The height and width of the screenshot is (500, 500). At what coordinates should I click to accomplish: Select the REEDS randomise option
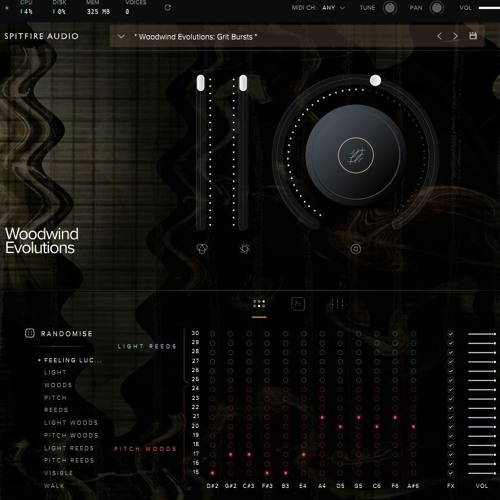56,410
